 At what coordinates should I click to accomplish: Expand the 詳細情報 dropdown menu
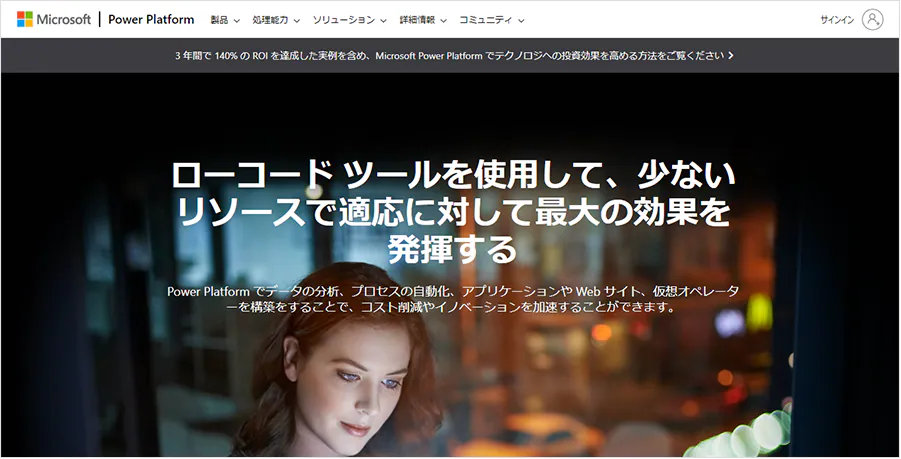click(423, 20)
